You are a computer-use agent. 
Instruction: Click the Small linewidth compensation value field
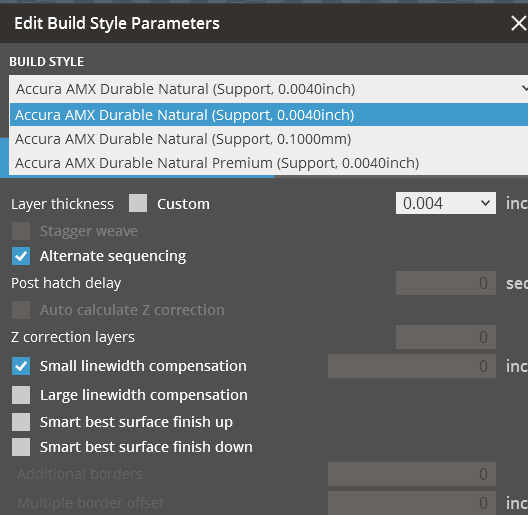click(412, 366)
